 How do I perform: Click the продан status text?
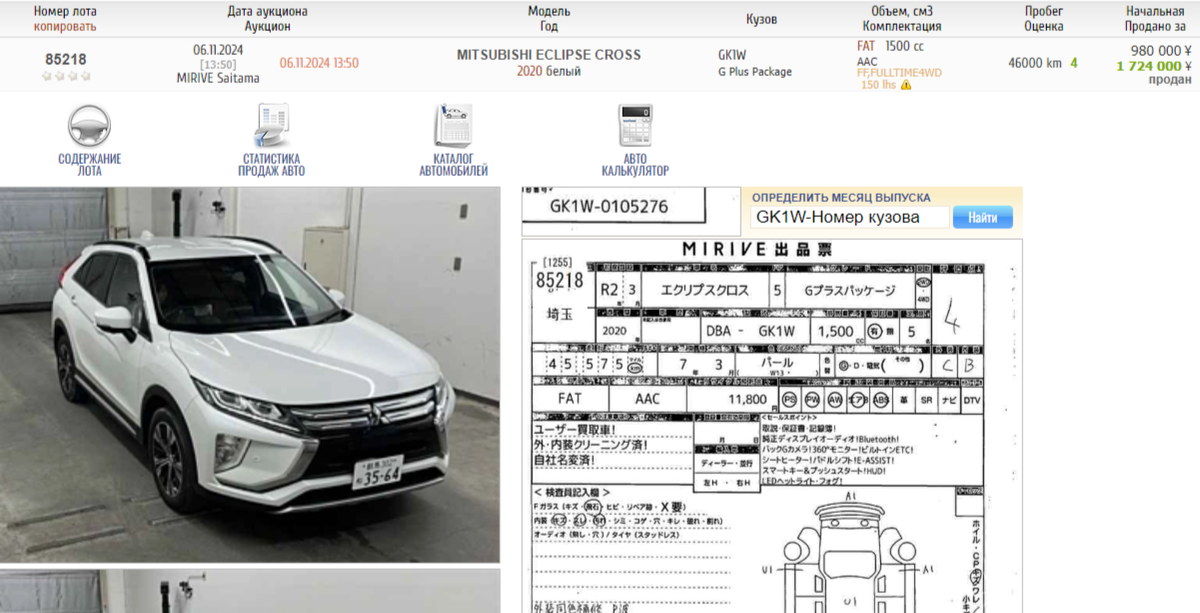[x=1169, y=80]
